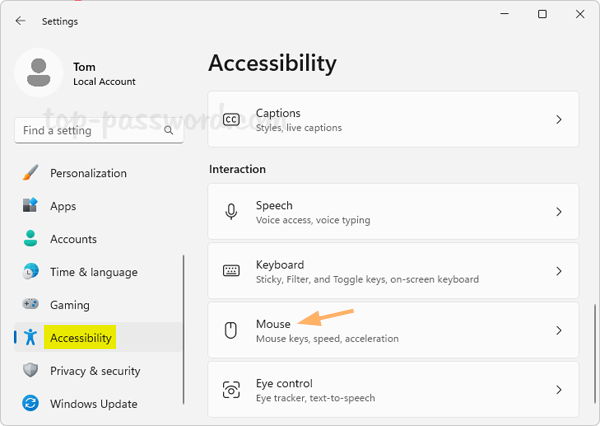Click the Gaming controller icon
Screen dimensions: 600x426
[31, 305]
